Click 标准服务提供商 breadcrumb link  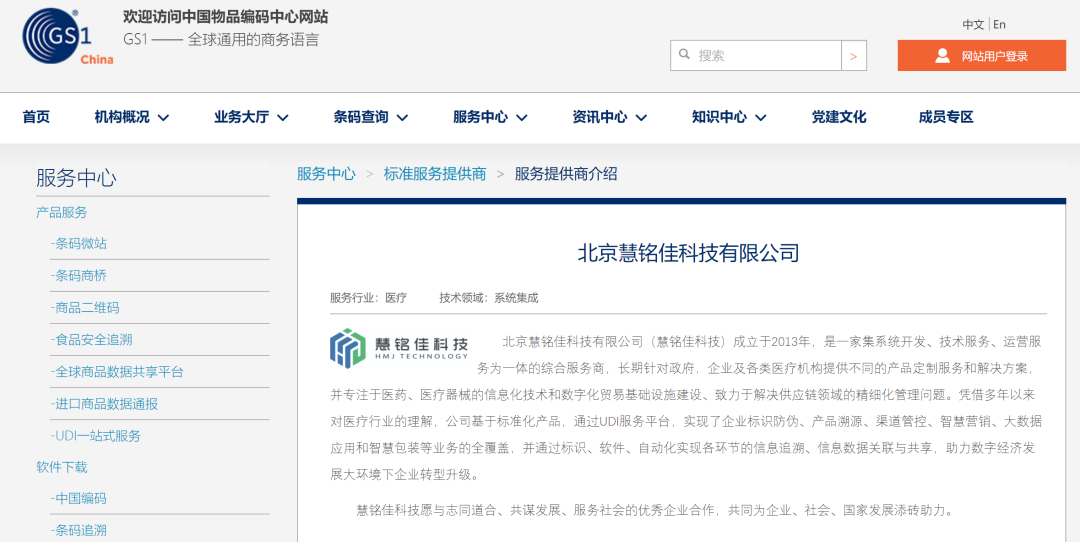[435, 174]
